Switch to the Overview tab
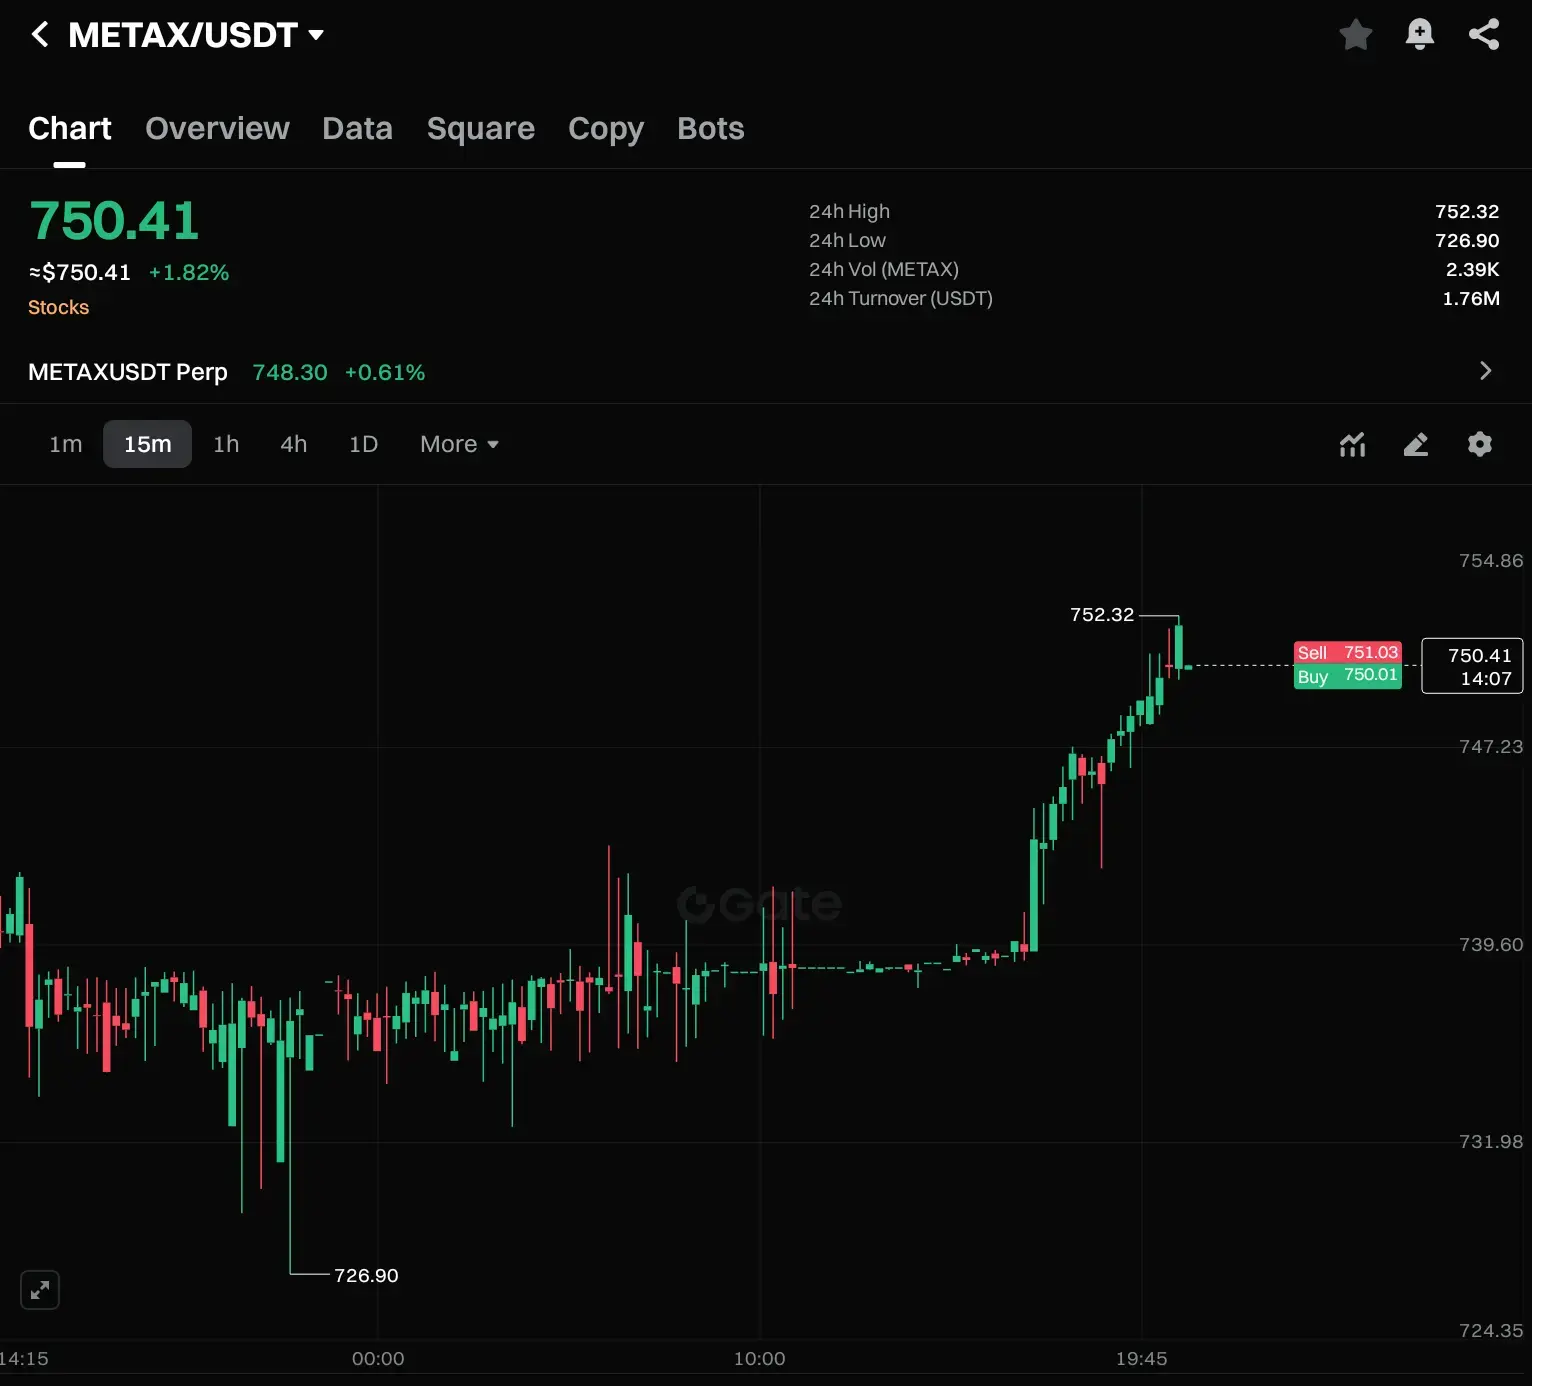Screen dimensions: 1556x1386 (x=217, y=129)
